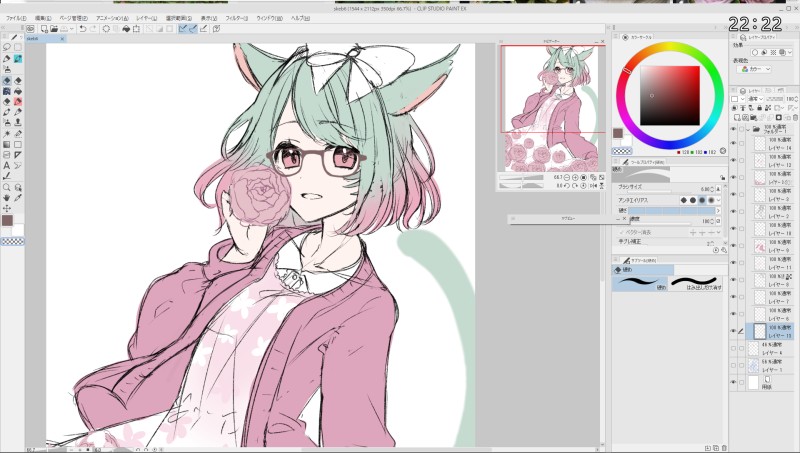Open the ファイル menu

coord(16,18)
